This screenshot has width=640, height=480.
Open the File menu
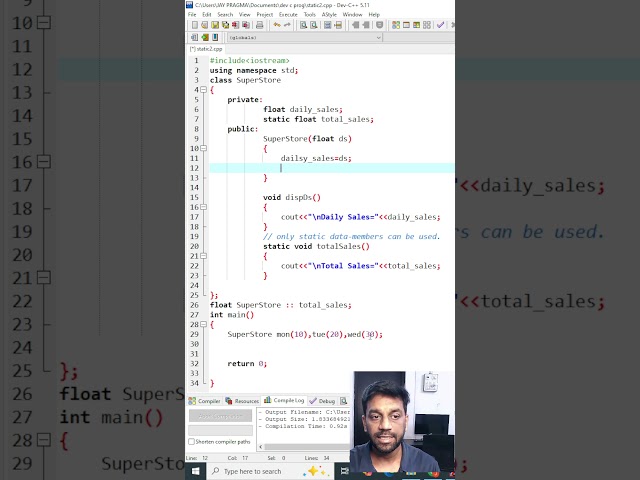click(192, 15)
